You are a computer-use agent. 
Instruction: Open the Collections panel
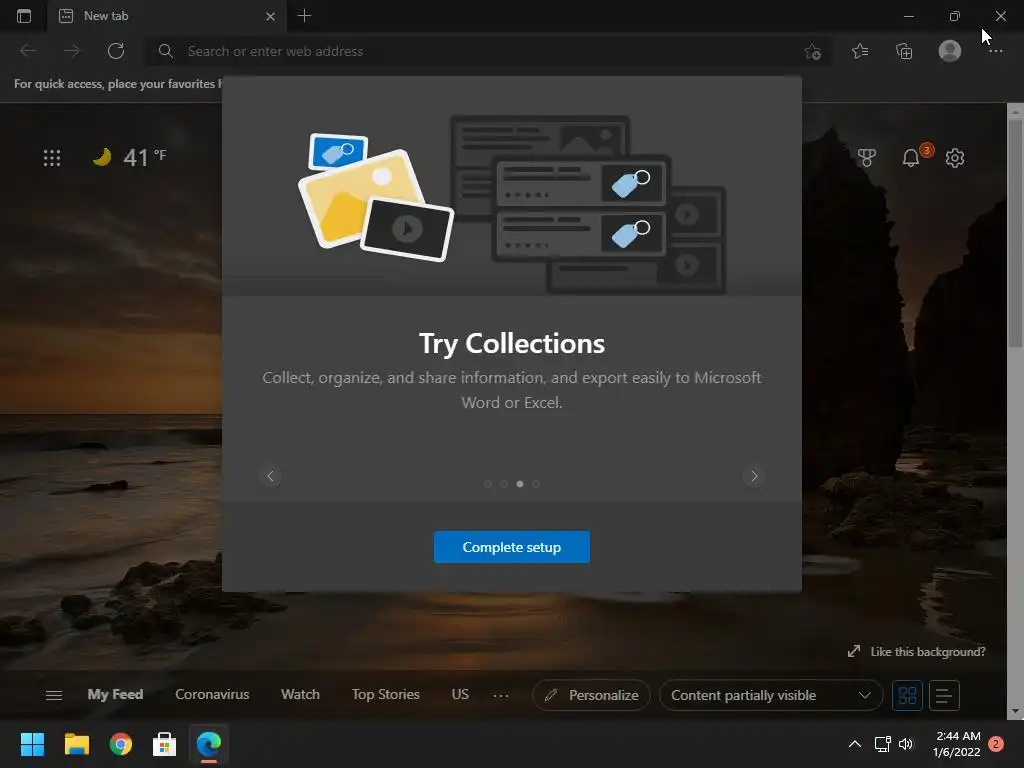click(904, 51)
